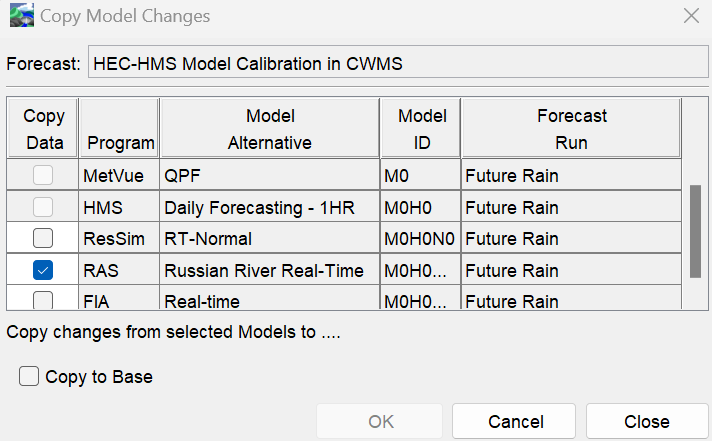Click the QPF model alternative cell
Viewport: 712px width, 441px height.
[x=270, y=175]
